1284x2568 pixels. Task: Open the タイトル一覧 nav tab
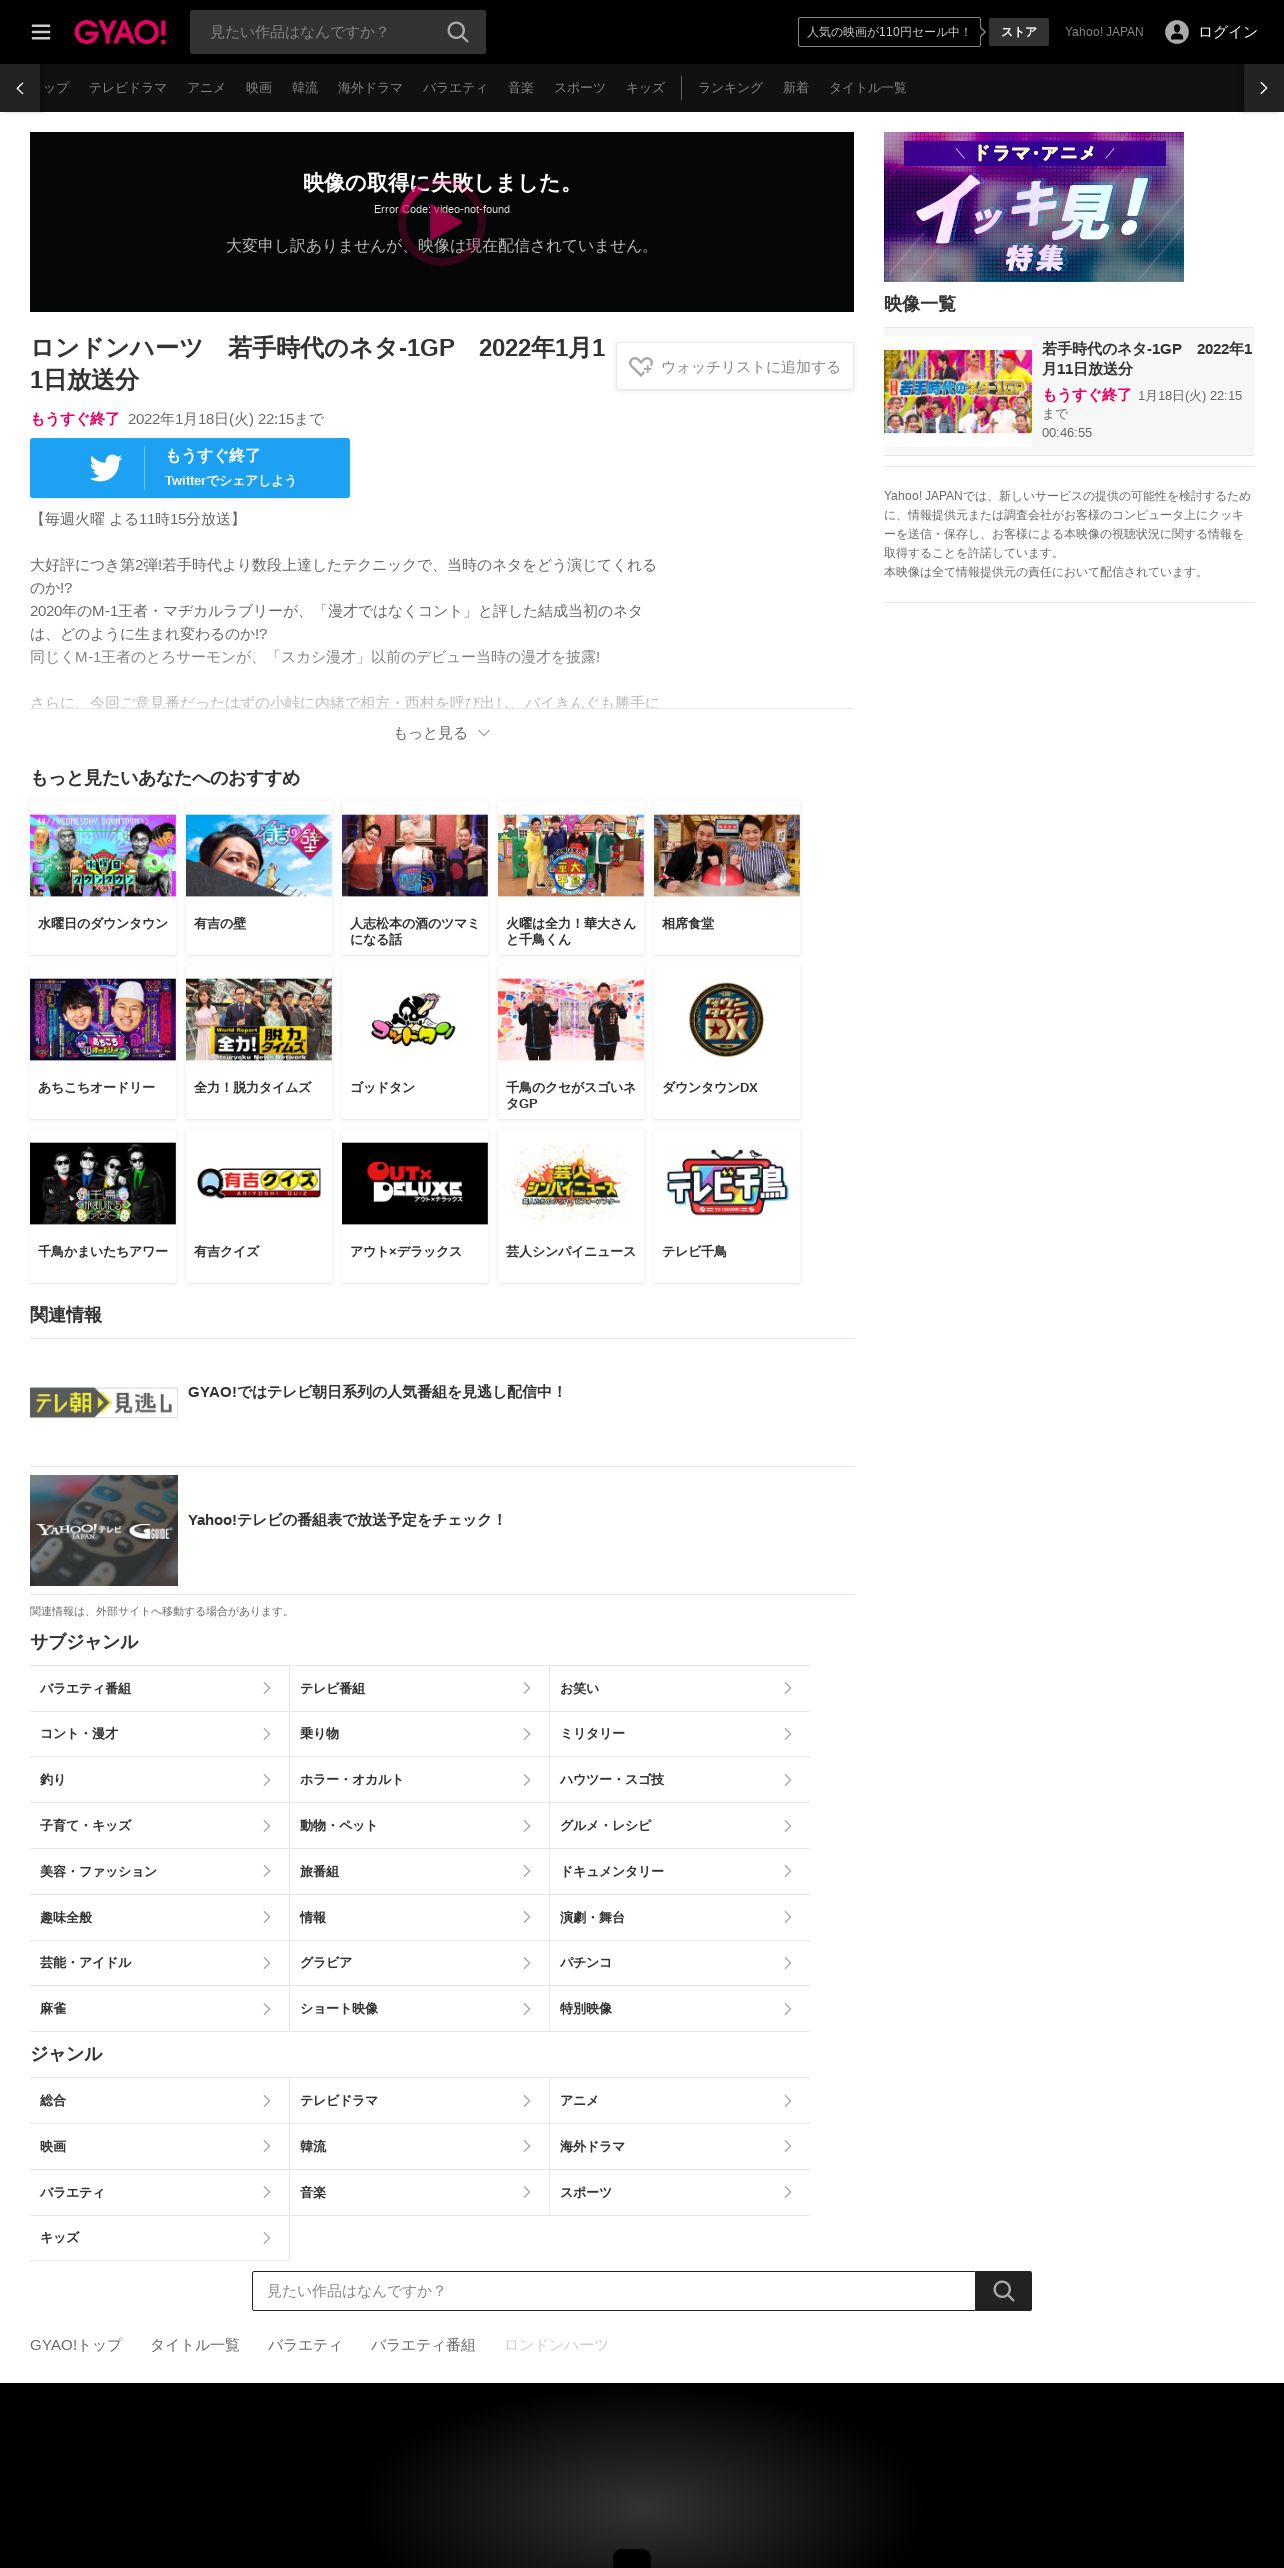[868, 88]
